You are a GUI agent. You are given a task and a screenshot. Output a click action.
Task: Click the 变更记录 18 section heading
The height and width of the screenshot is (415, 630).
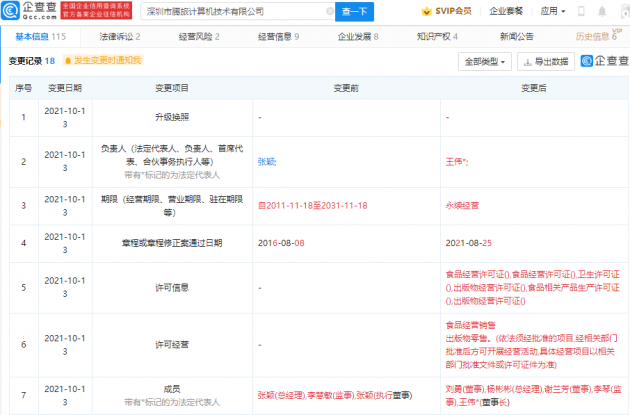32,61
